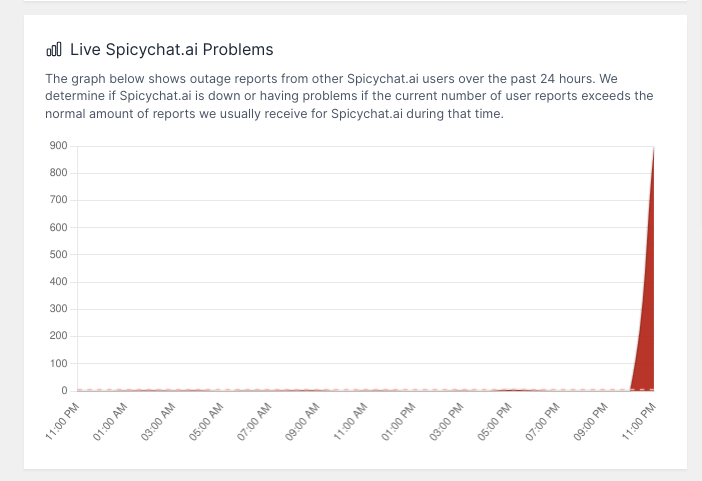Click the '01:00 PM' x-axis label
Image resolution: width=702 pixels, height=481 pixels.
(x=398, y=422)
